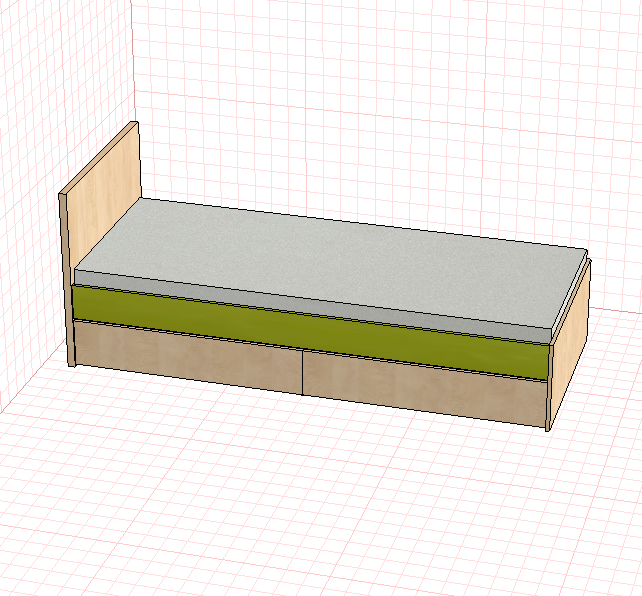This screenshot has width=642, height=596.
Task: Select the front side of the mattress
Action: (x=311, y=305)
